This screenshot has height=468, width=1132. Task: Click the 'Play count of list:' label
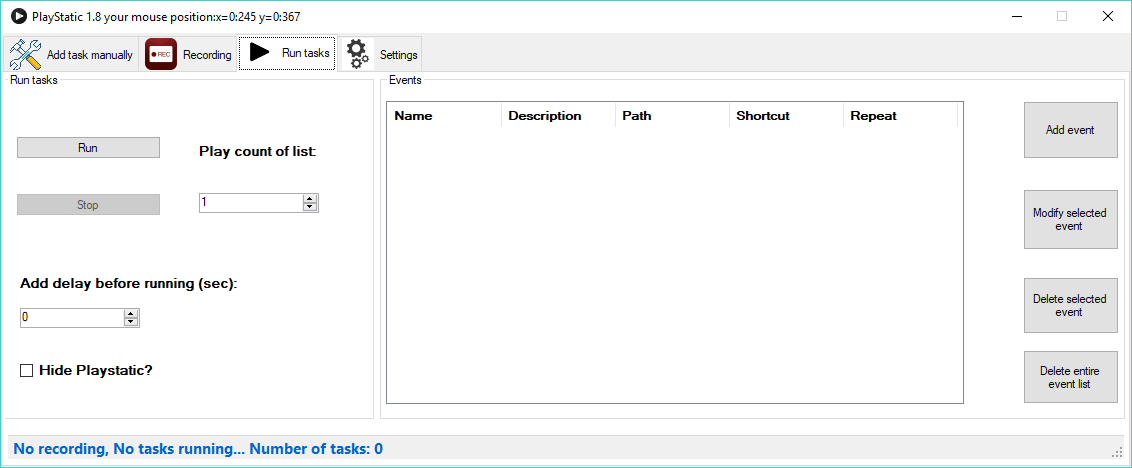[258, 152]
